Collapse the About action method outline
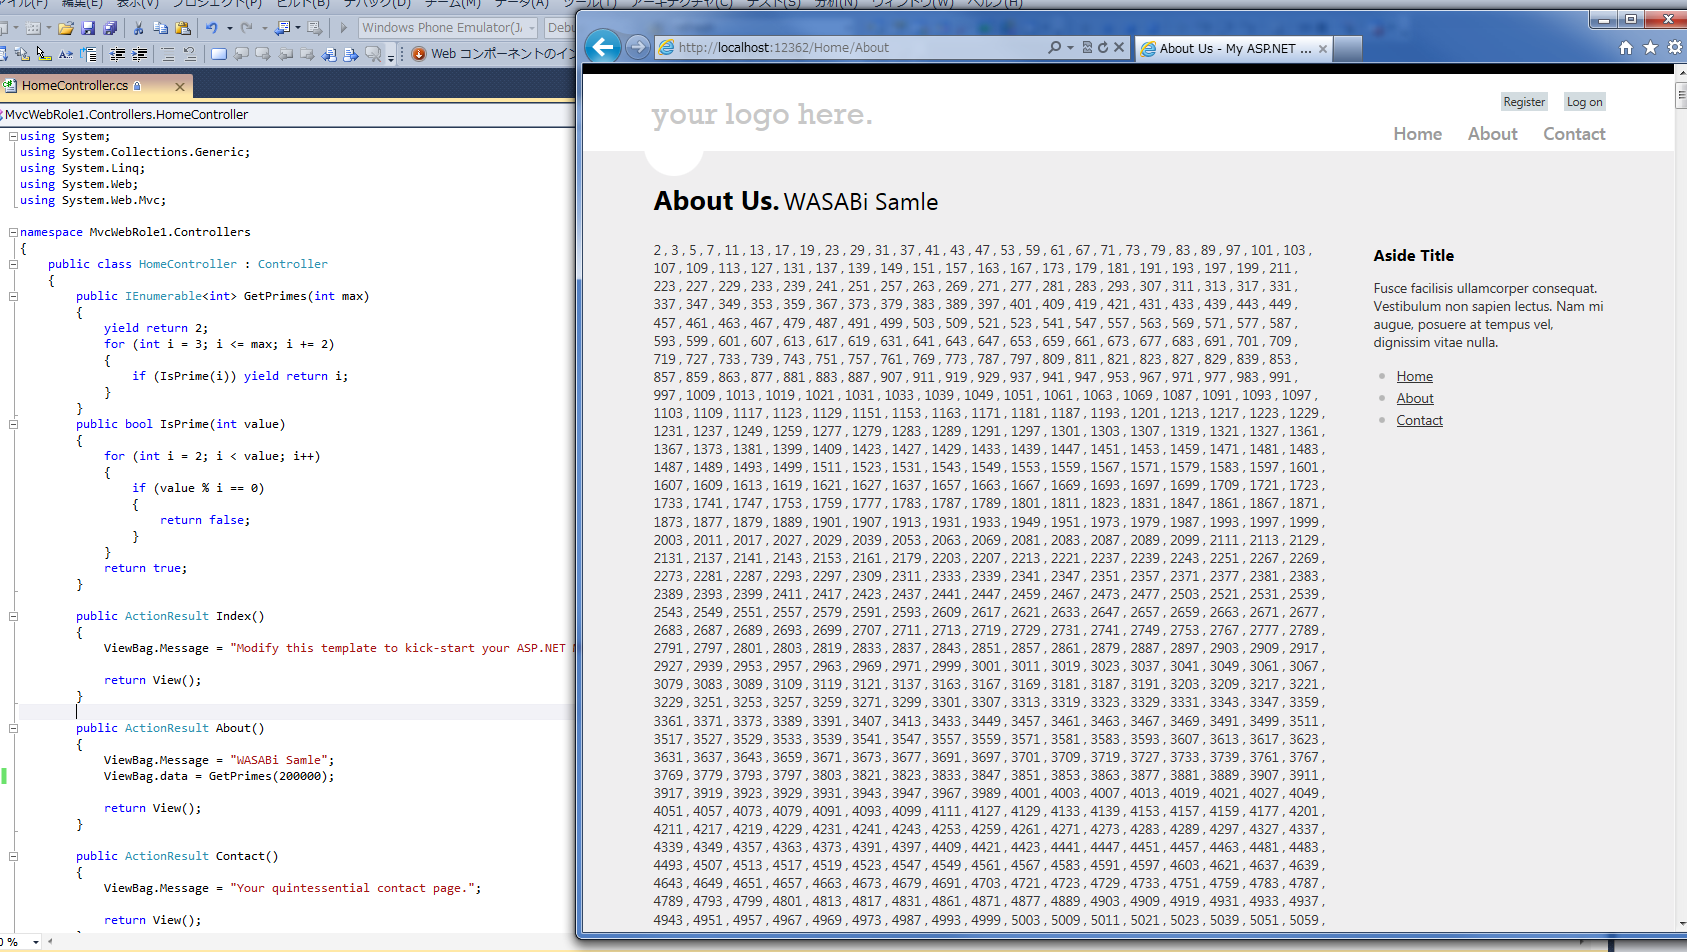The height and width of the screenshot is (952, 1687). [13, 728]
